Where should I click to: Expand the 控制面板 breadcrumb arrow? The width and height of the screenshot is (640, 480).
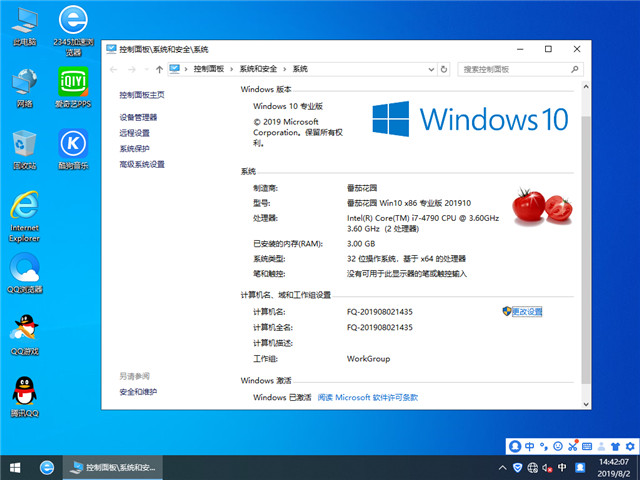[x=233, y=69]
